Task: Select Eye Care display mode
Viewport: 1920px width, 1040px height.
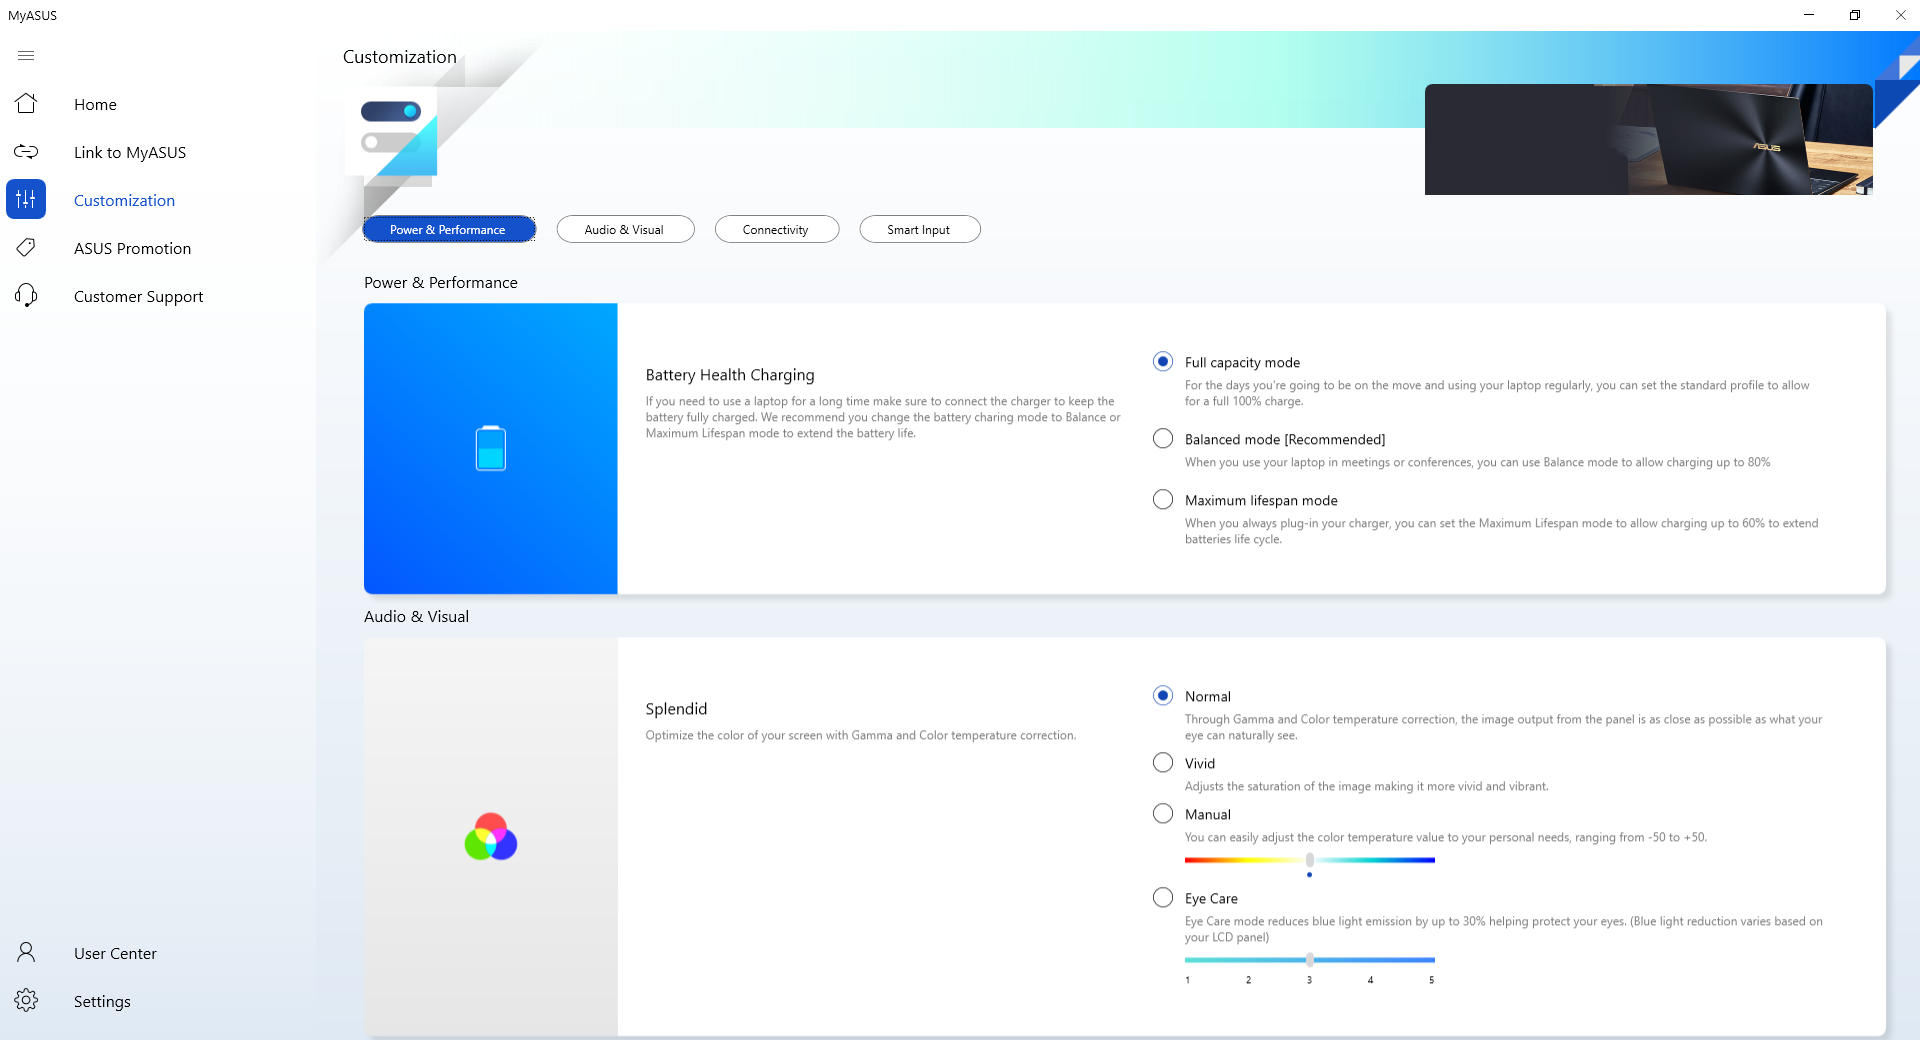Action: [1163, 898]
